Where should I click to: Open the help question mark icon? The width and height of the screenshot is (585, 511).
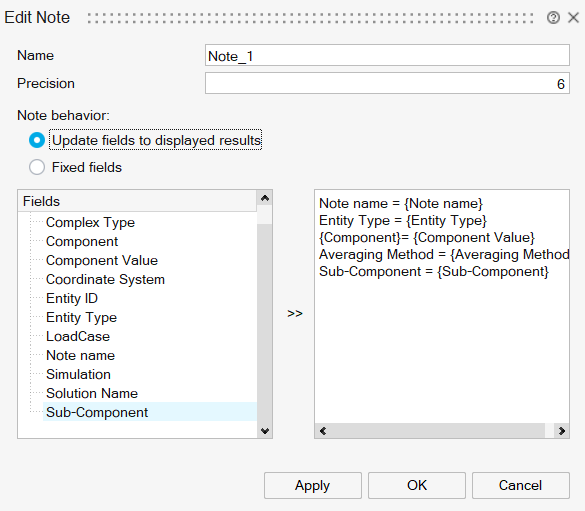[553, 18]
